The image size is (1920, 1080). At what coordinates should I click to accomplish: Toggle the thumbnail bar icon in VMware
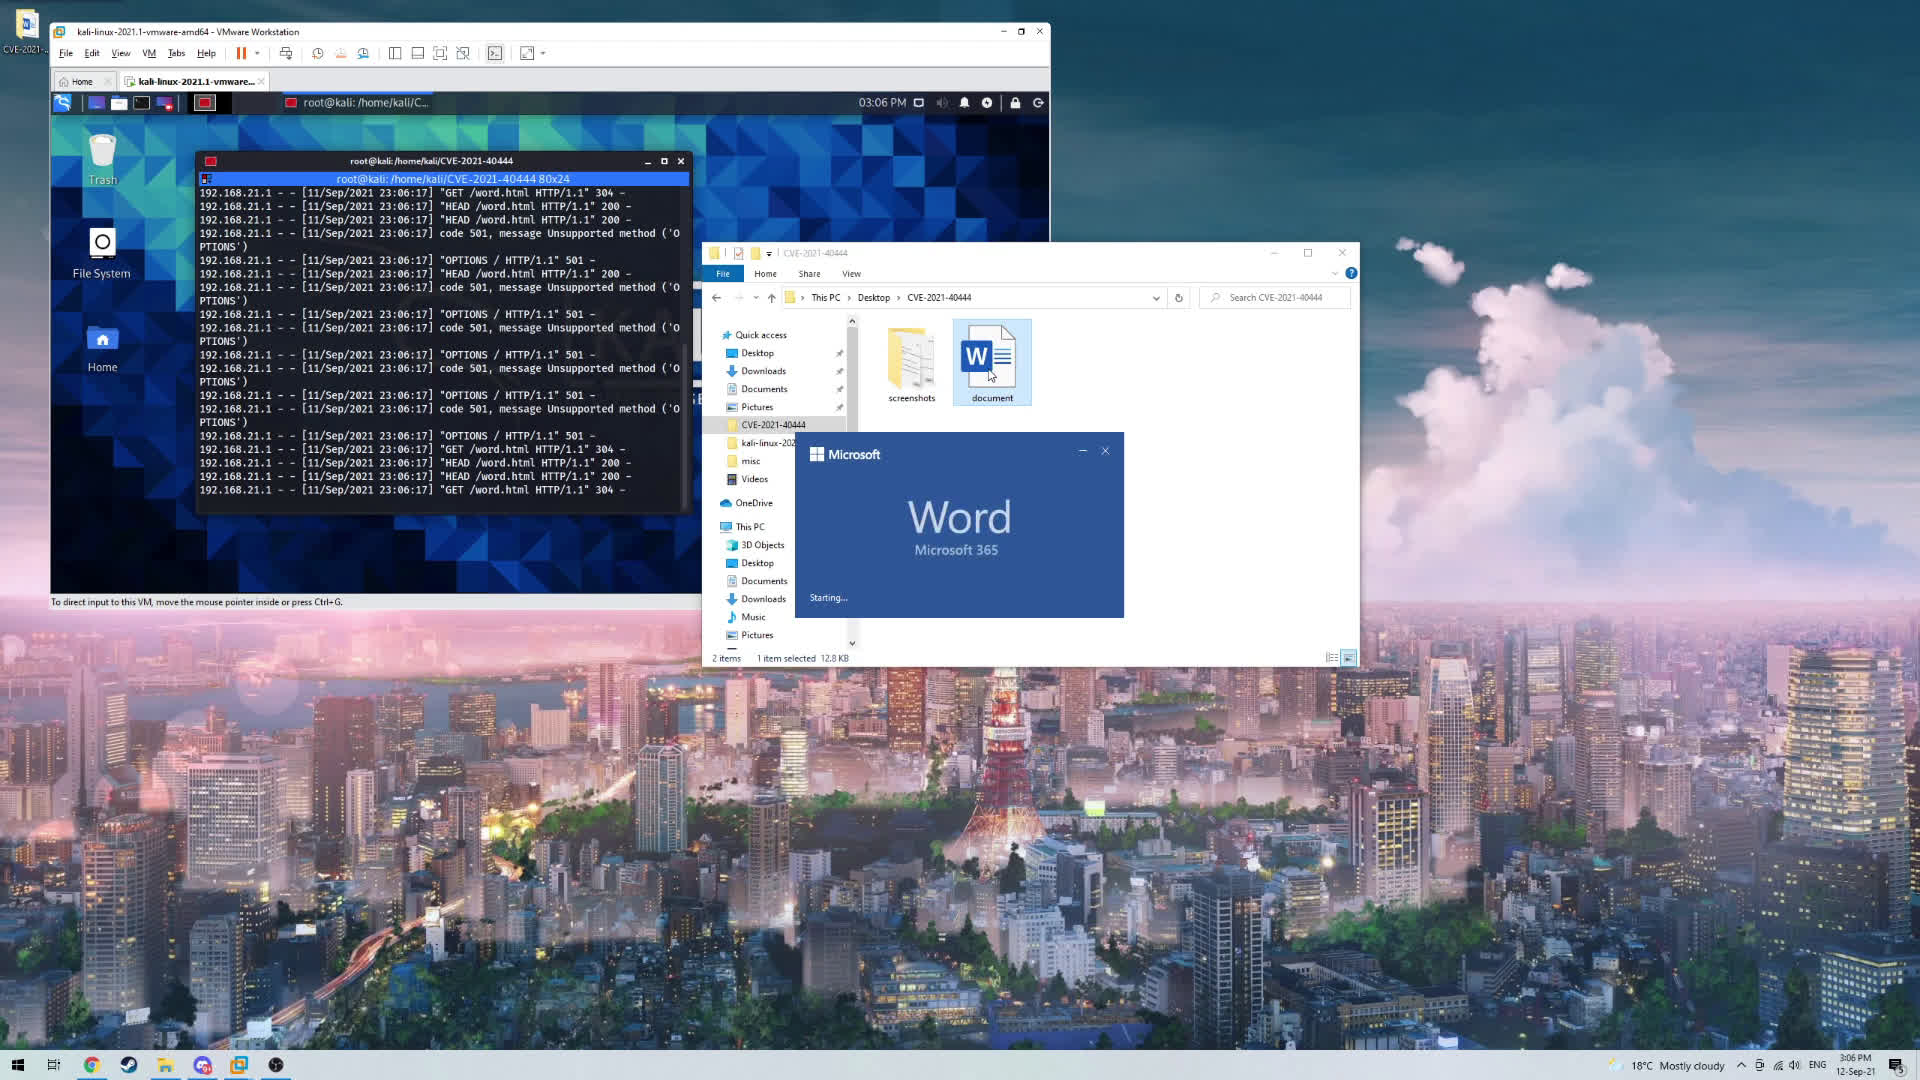418,53
